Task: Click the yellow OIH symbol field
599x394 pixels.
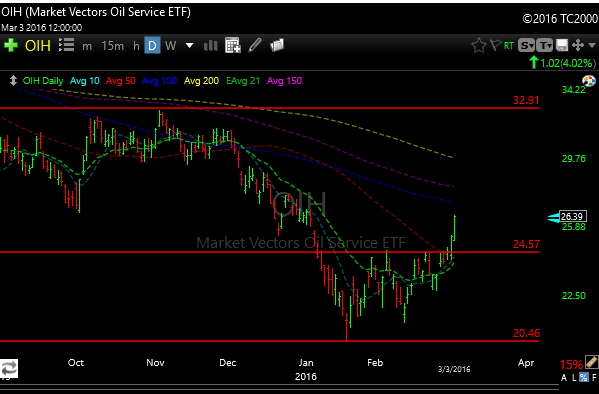Action: (x=37, y=46)
